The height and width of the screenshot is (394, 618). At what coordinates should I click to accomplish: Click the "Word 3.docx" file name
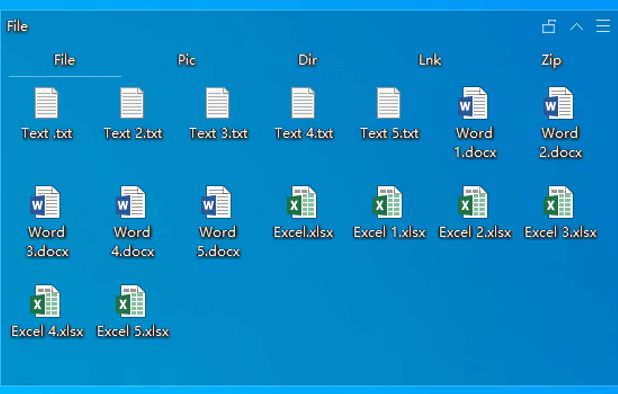coord(47,242)
